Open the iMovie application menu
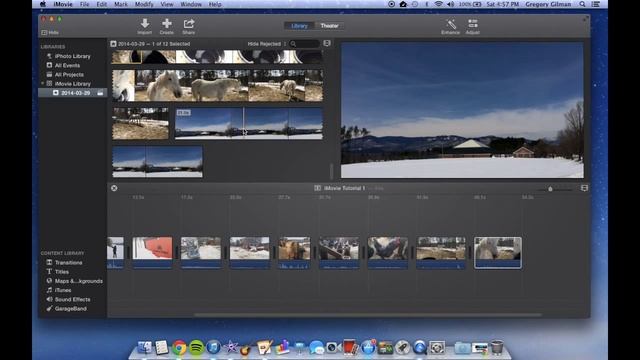 coord(63,4)
